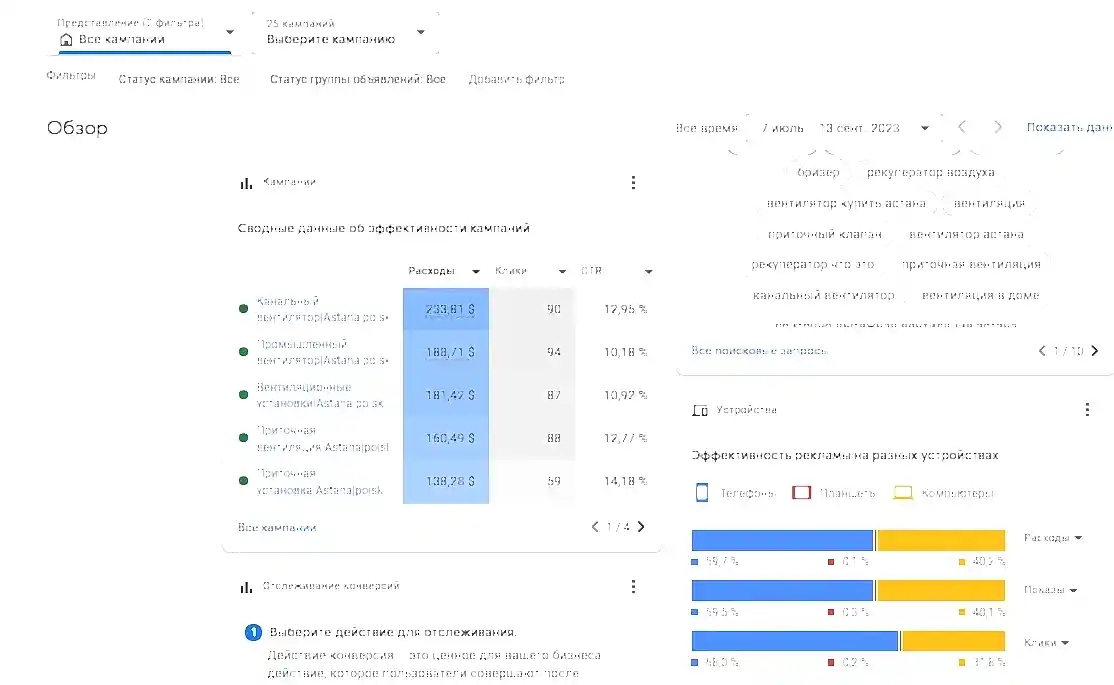The width and height of the screenshot is (1114, 685).
Task: Click blue bar segment in Расходы chart
Action: [782, 540]
